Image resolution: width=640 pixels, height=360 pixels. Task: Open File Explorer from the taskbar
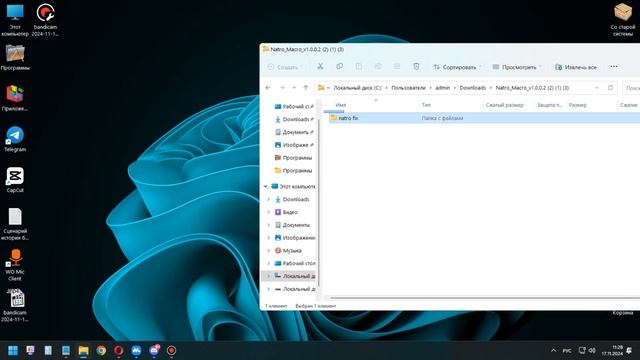tap(84, 350)
